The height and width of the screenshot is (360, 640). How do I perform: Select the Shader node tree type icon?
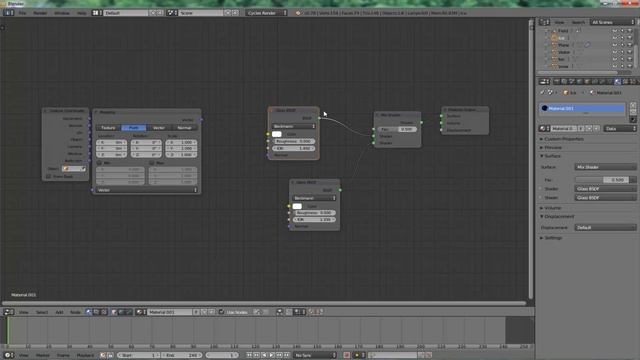point(89,312)
